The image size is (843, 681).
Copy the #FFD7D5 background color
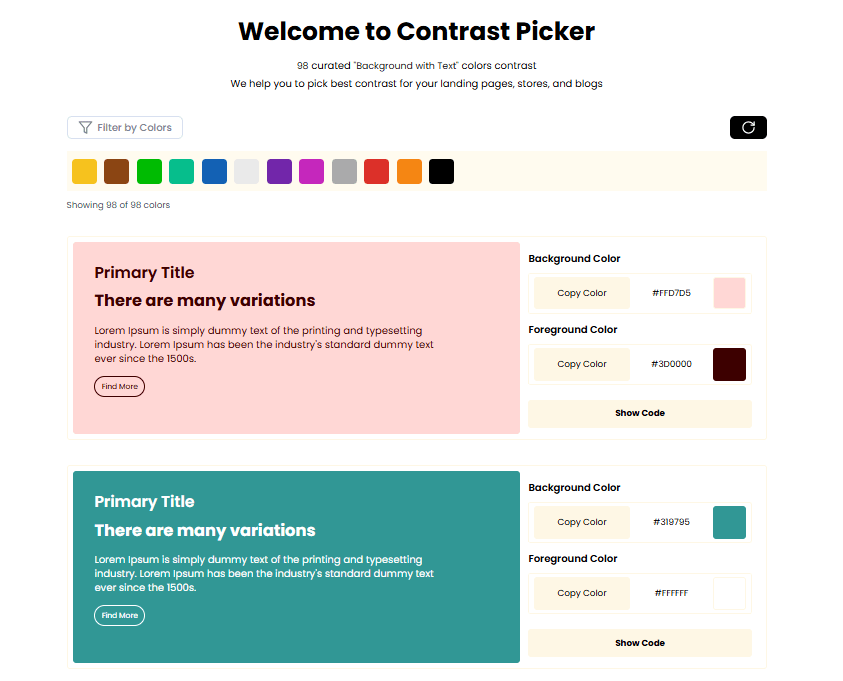tap(581, 292)
